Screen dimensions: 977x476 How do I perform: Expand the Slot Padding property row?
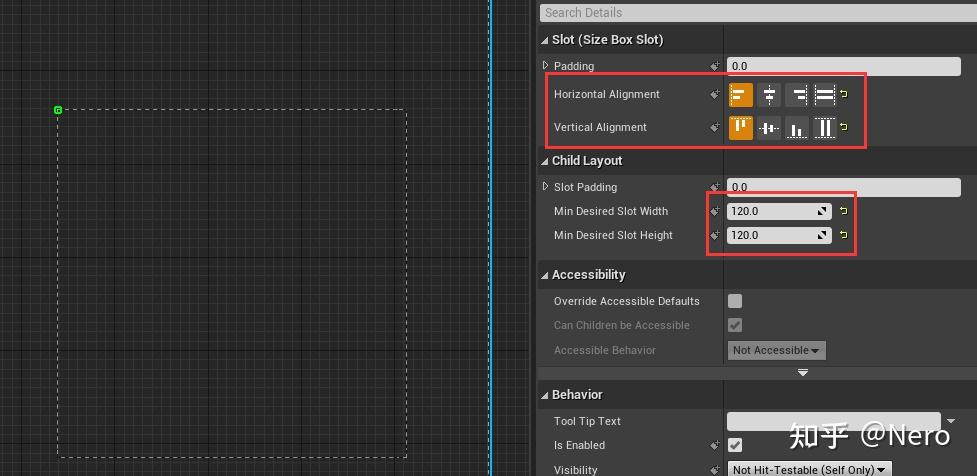(x=546, y=187)
